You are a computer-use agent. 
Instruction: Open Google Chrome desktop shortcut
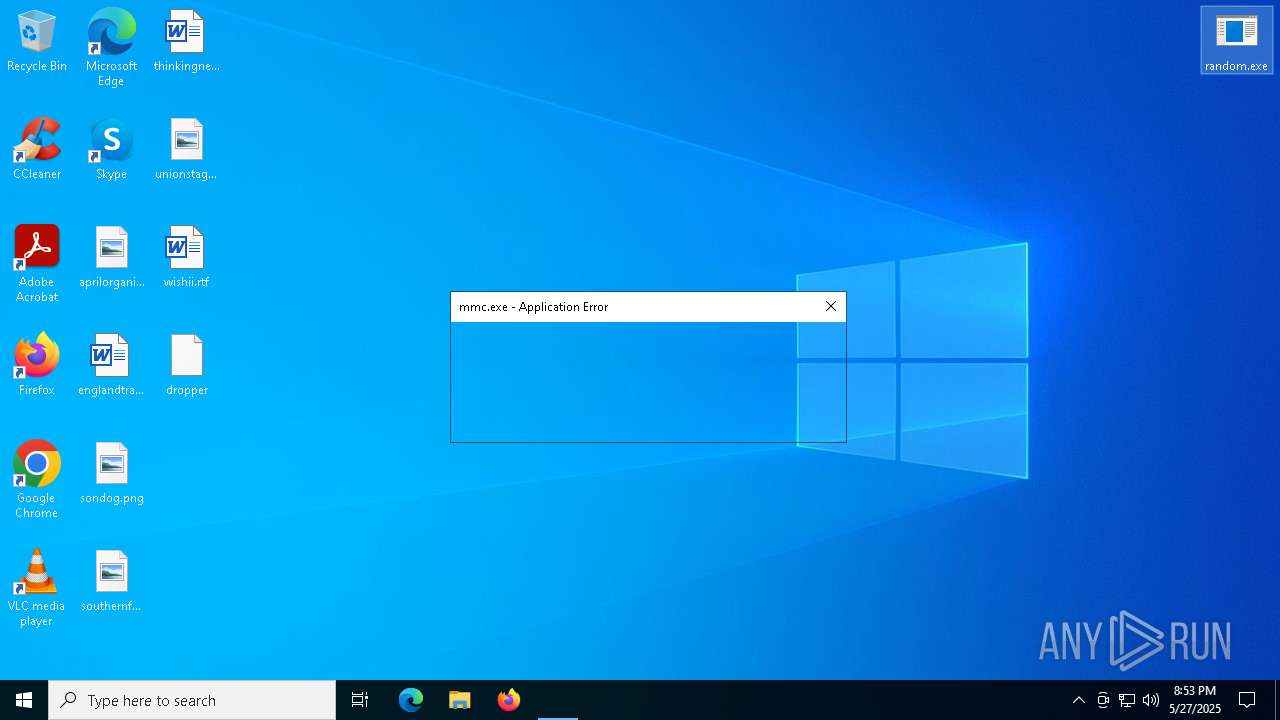click(37, 480)
